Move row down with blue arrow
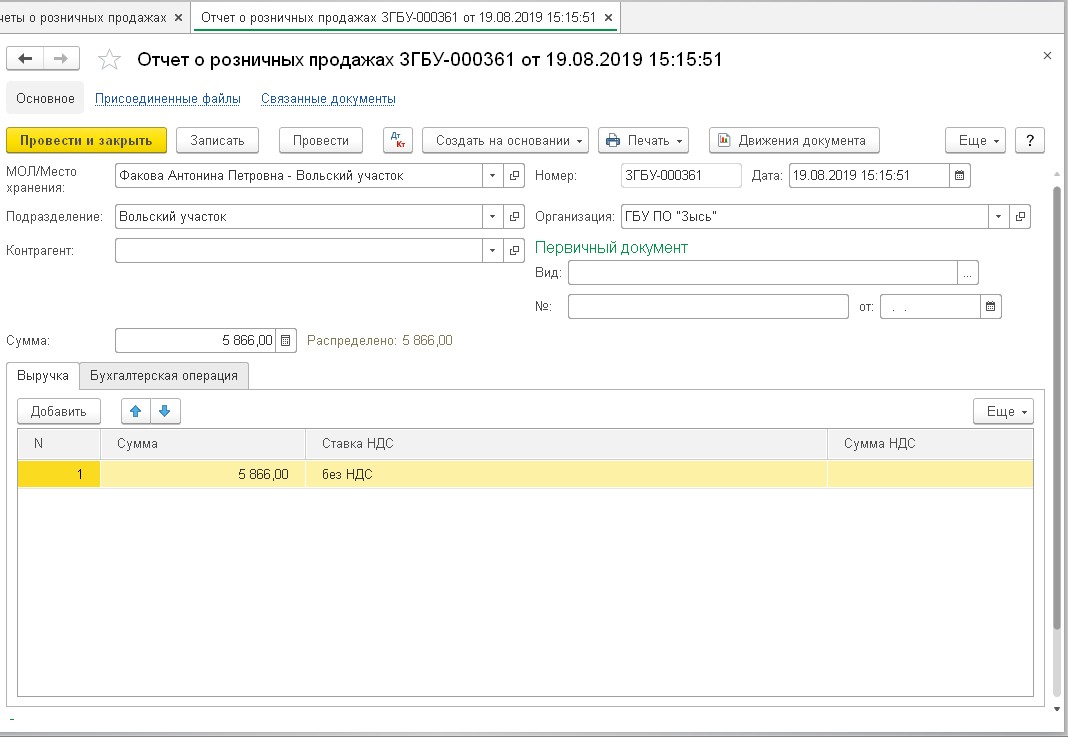 click(x=165, y=411)
